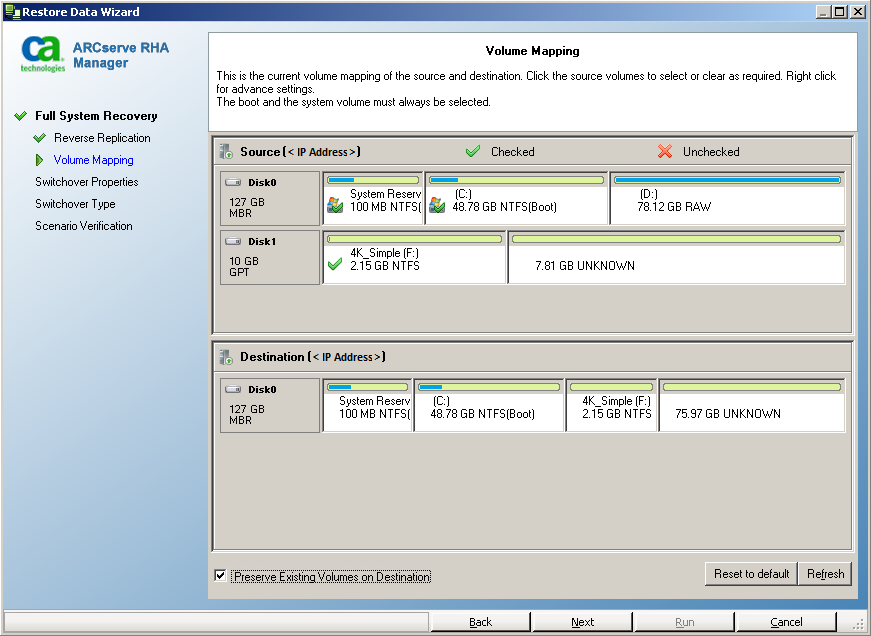Click the source Disk0 drive icon
This screenshot has height=636, width=871.
[x=233, y=183]
